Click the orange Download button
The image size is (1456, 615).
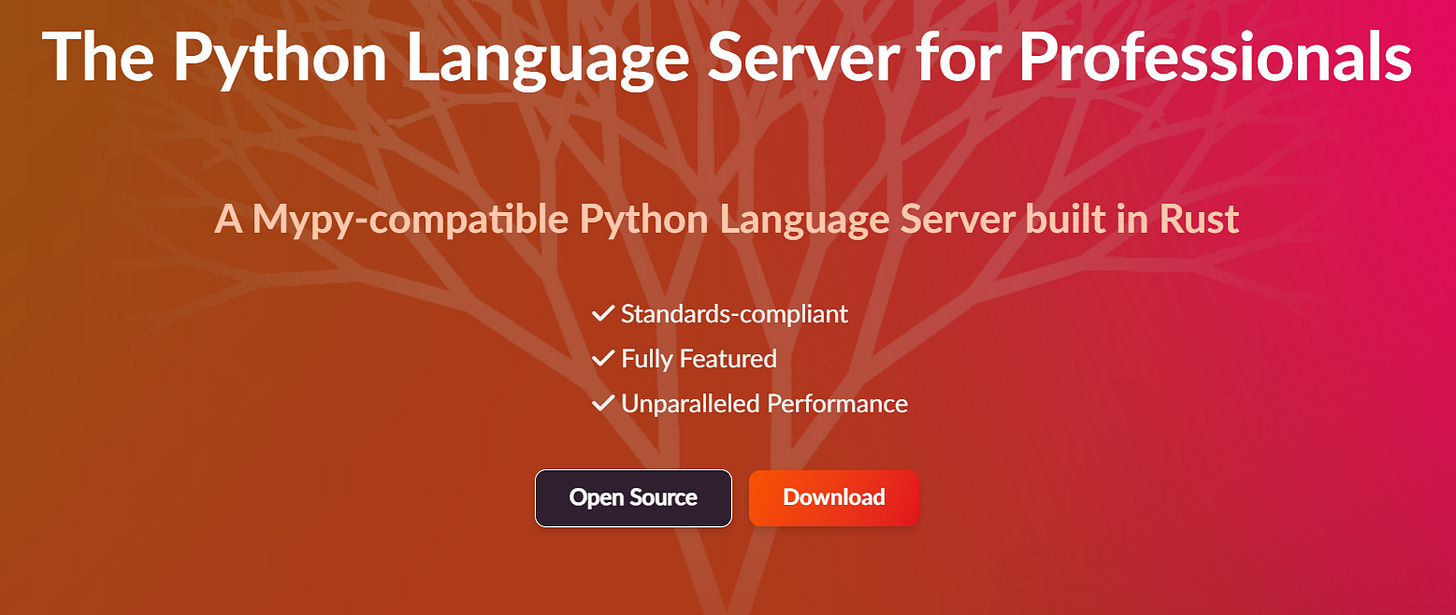pyautogui.click(x=834, y=498)
